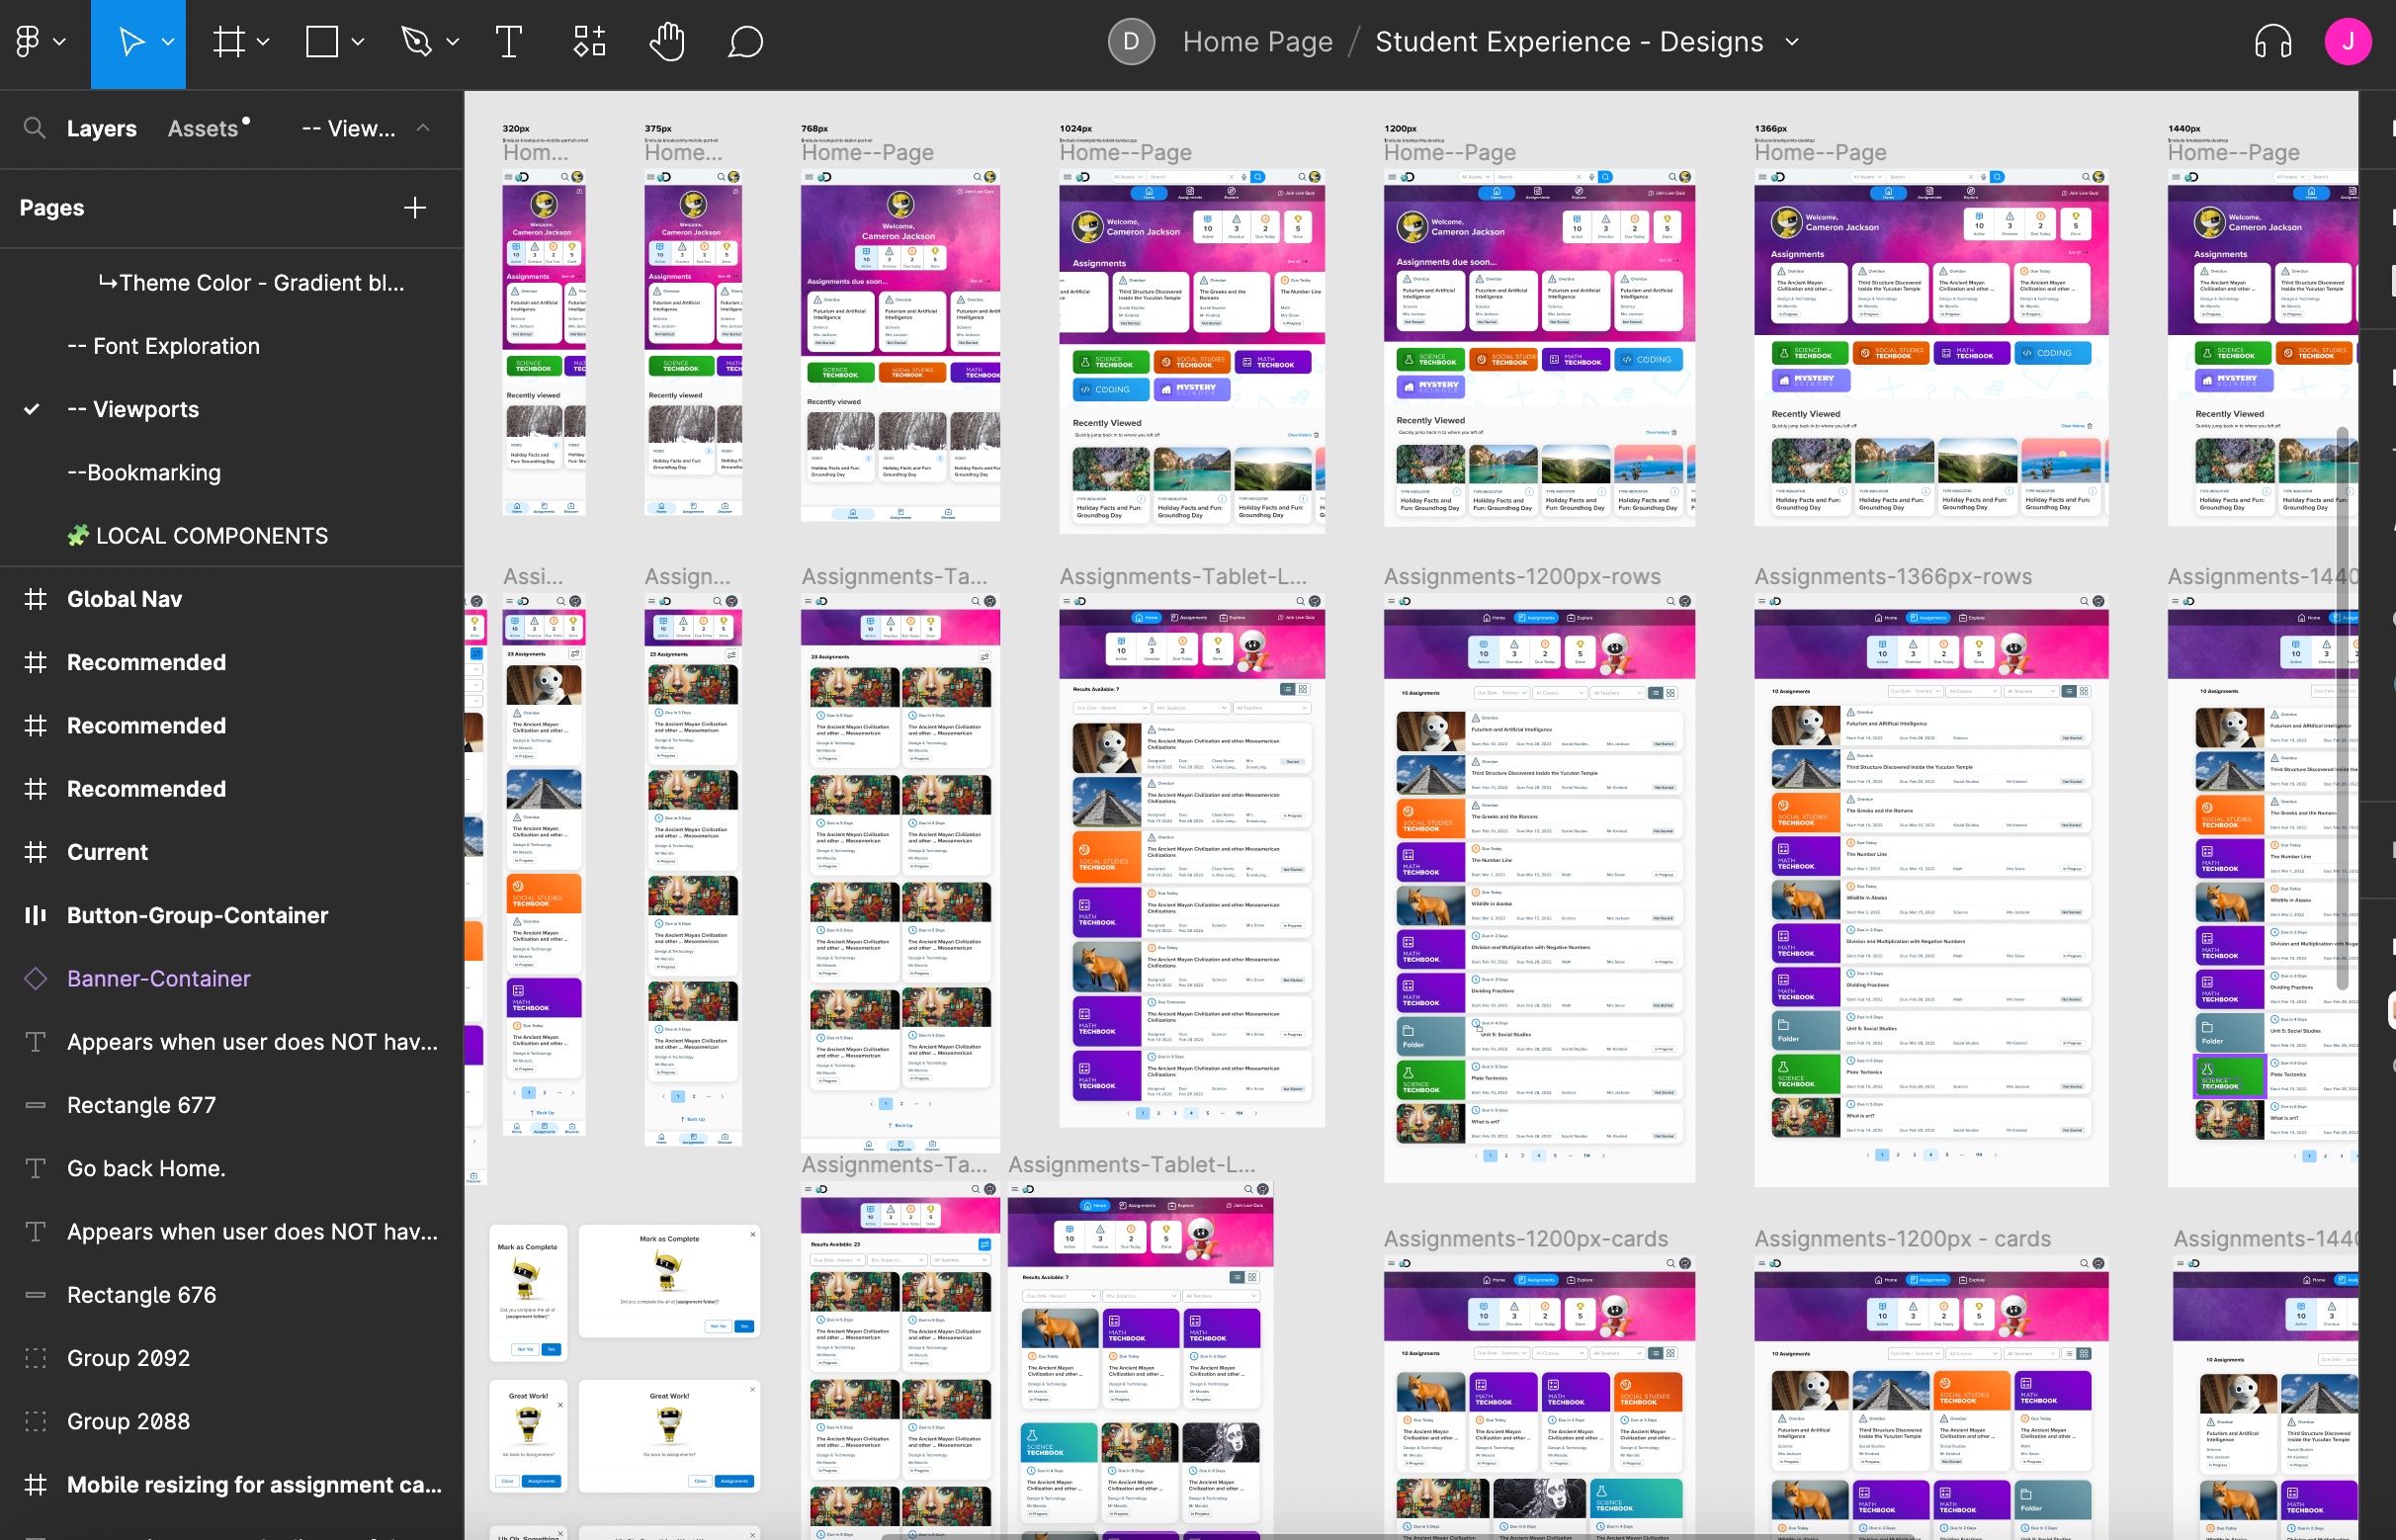This screenshot has height=1540, width=2396.
Task: Activate the Hand tool
Action: (667, 42)
